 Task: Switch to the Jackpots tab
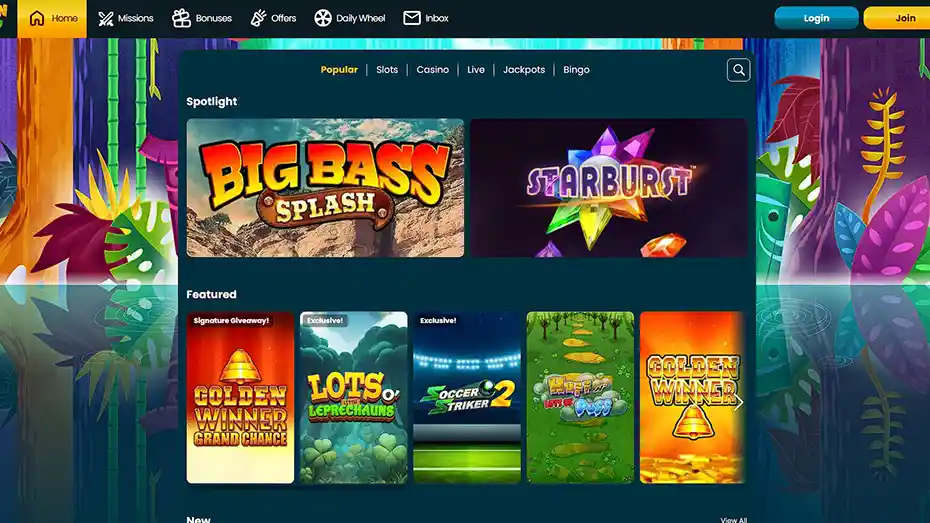pos(524,70)
